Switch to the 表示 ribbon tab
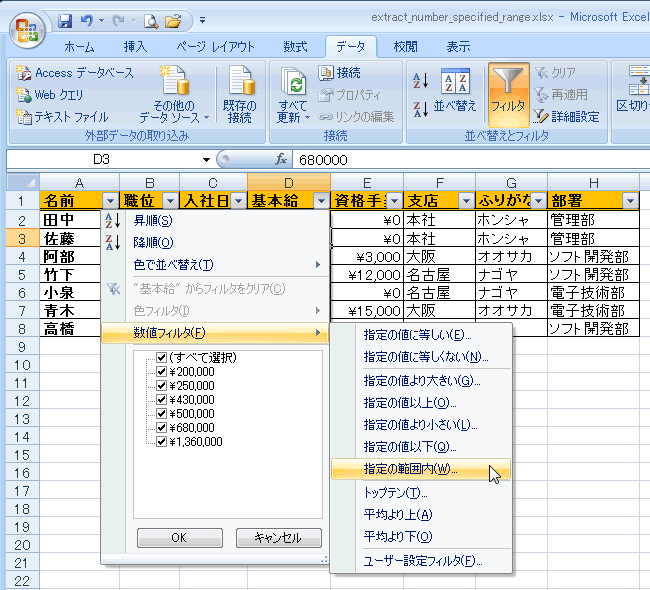The height and width of the screenshot is (590, 650). coord(458,47)
